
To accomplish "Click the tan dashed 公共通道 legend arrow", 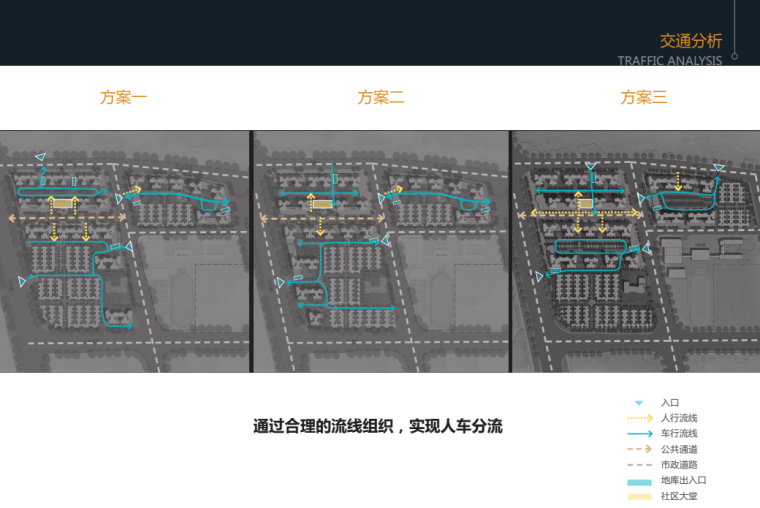I will coord(638,450).
